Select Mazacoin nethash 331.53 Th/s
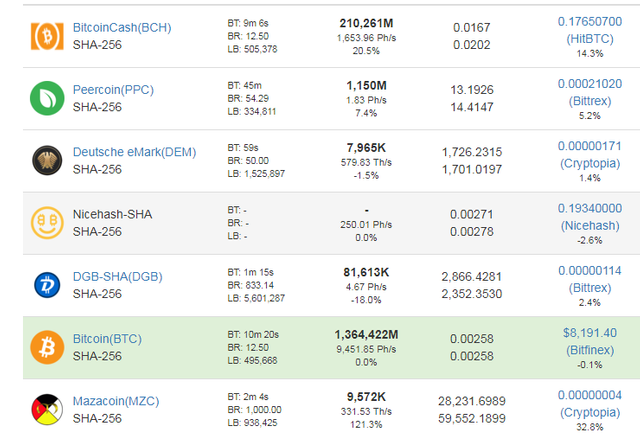640x439 pixels. 366,411
